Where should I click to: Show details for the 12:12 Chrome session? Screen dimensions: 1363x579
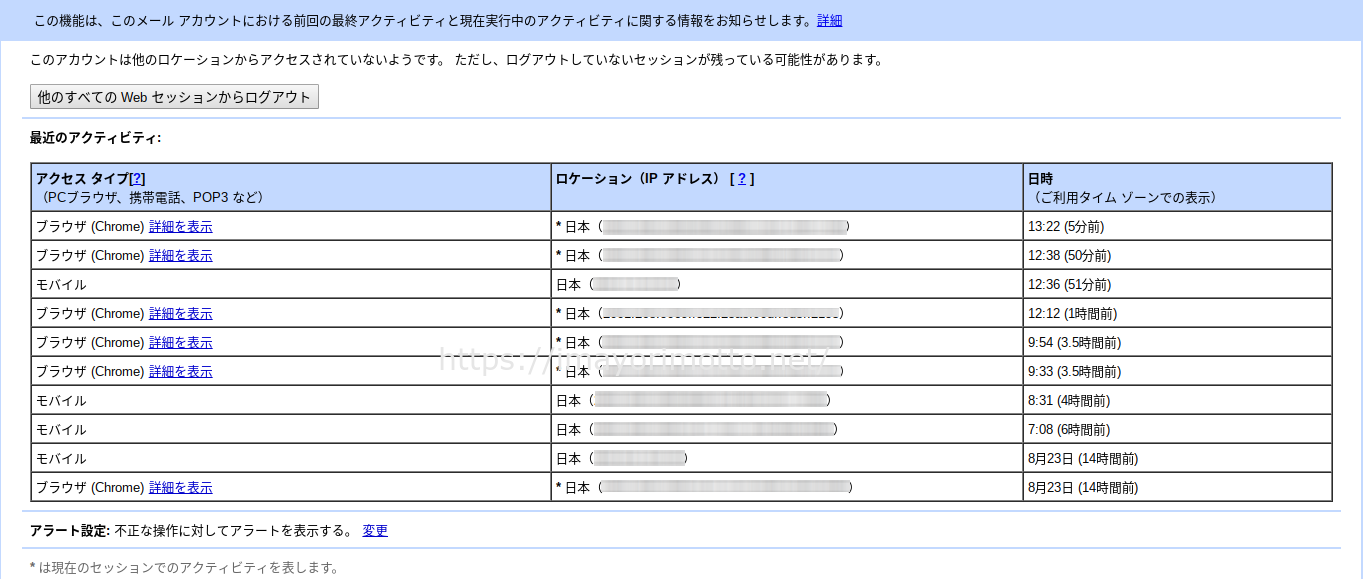(181, 314)
